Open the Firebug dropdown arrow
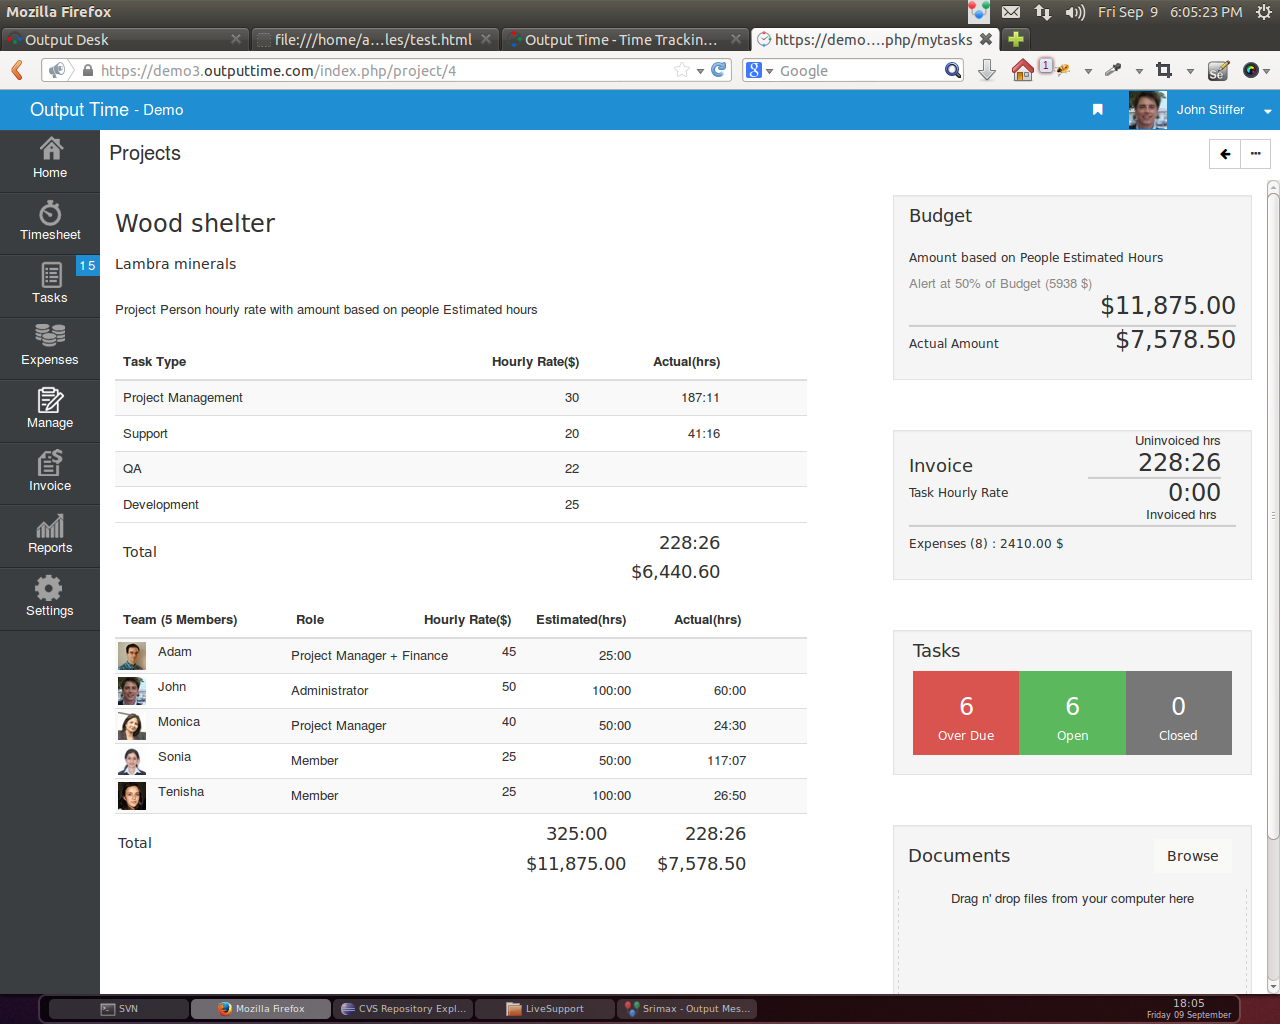This screenshot has height=1024, width=1280. pyautogui.click(x=1088, y=71)
